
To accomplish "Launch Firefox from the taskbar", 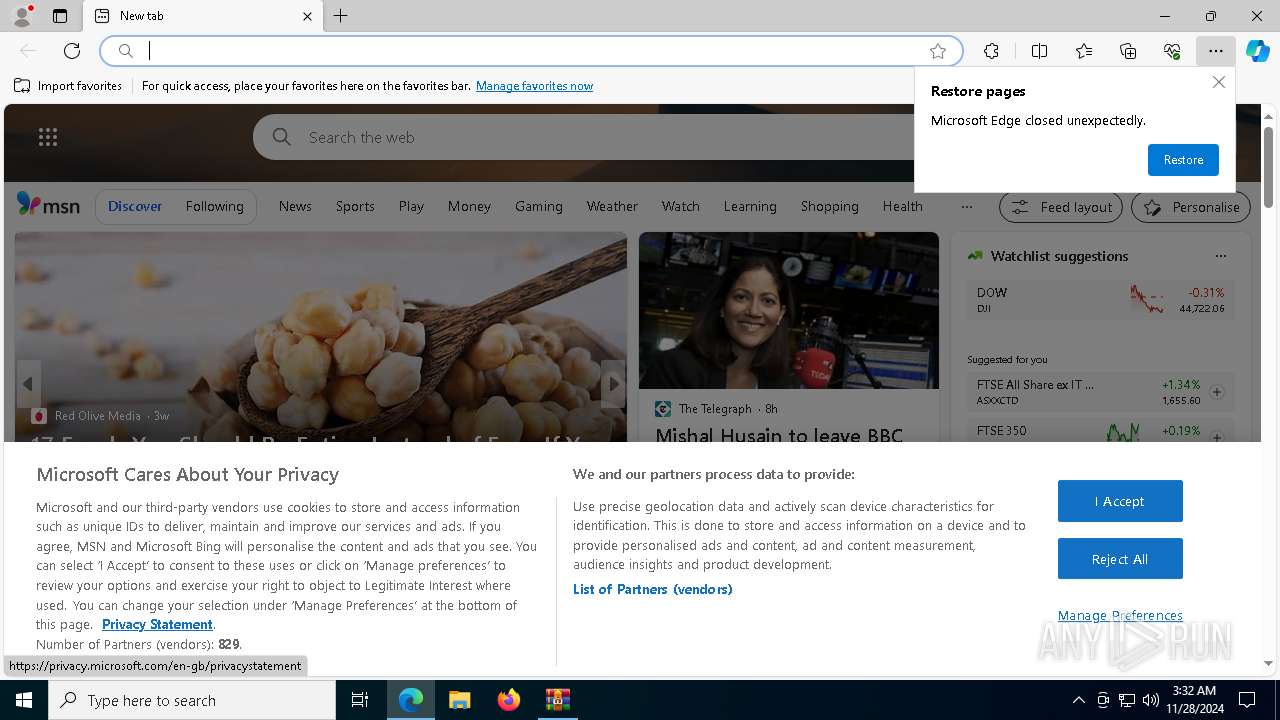I will (509, 700).
